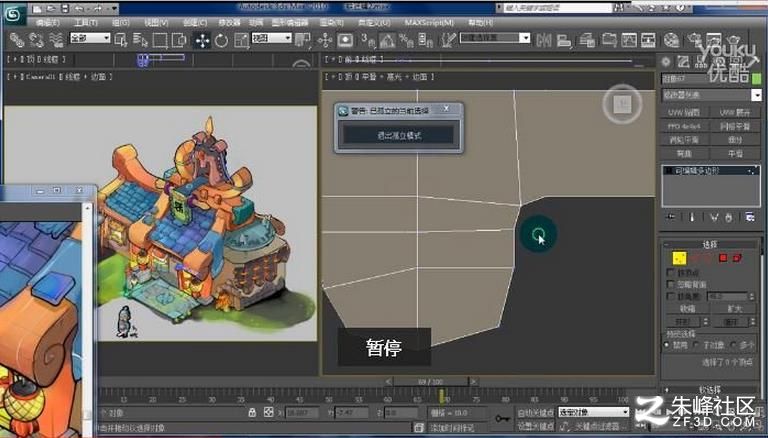Screen dimensions: 768x438
Task: Click the Align tool icon
Action: tap(564, 40)
